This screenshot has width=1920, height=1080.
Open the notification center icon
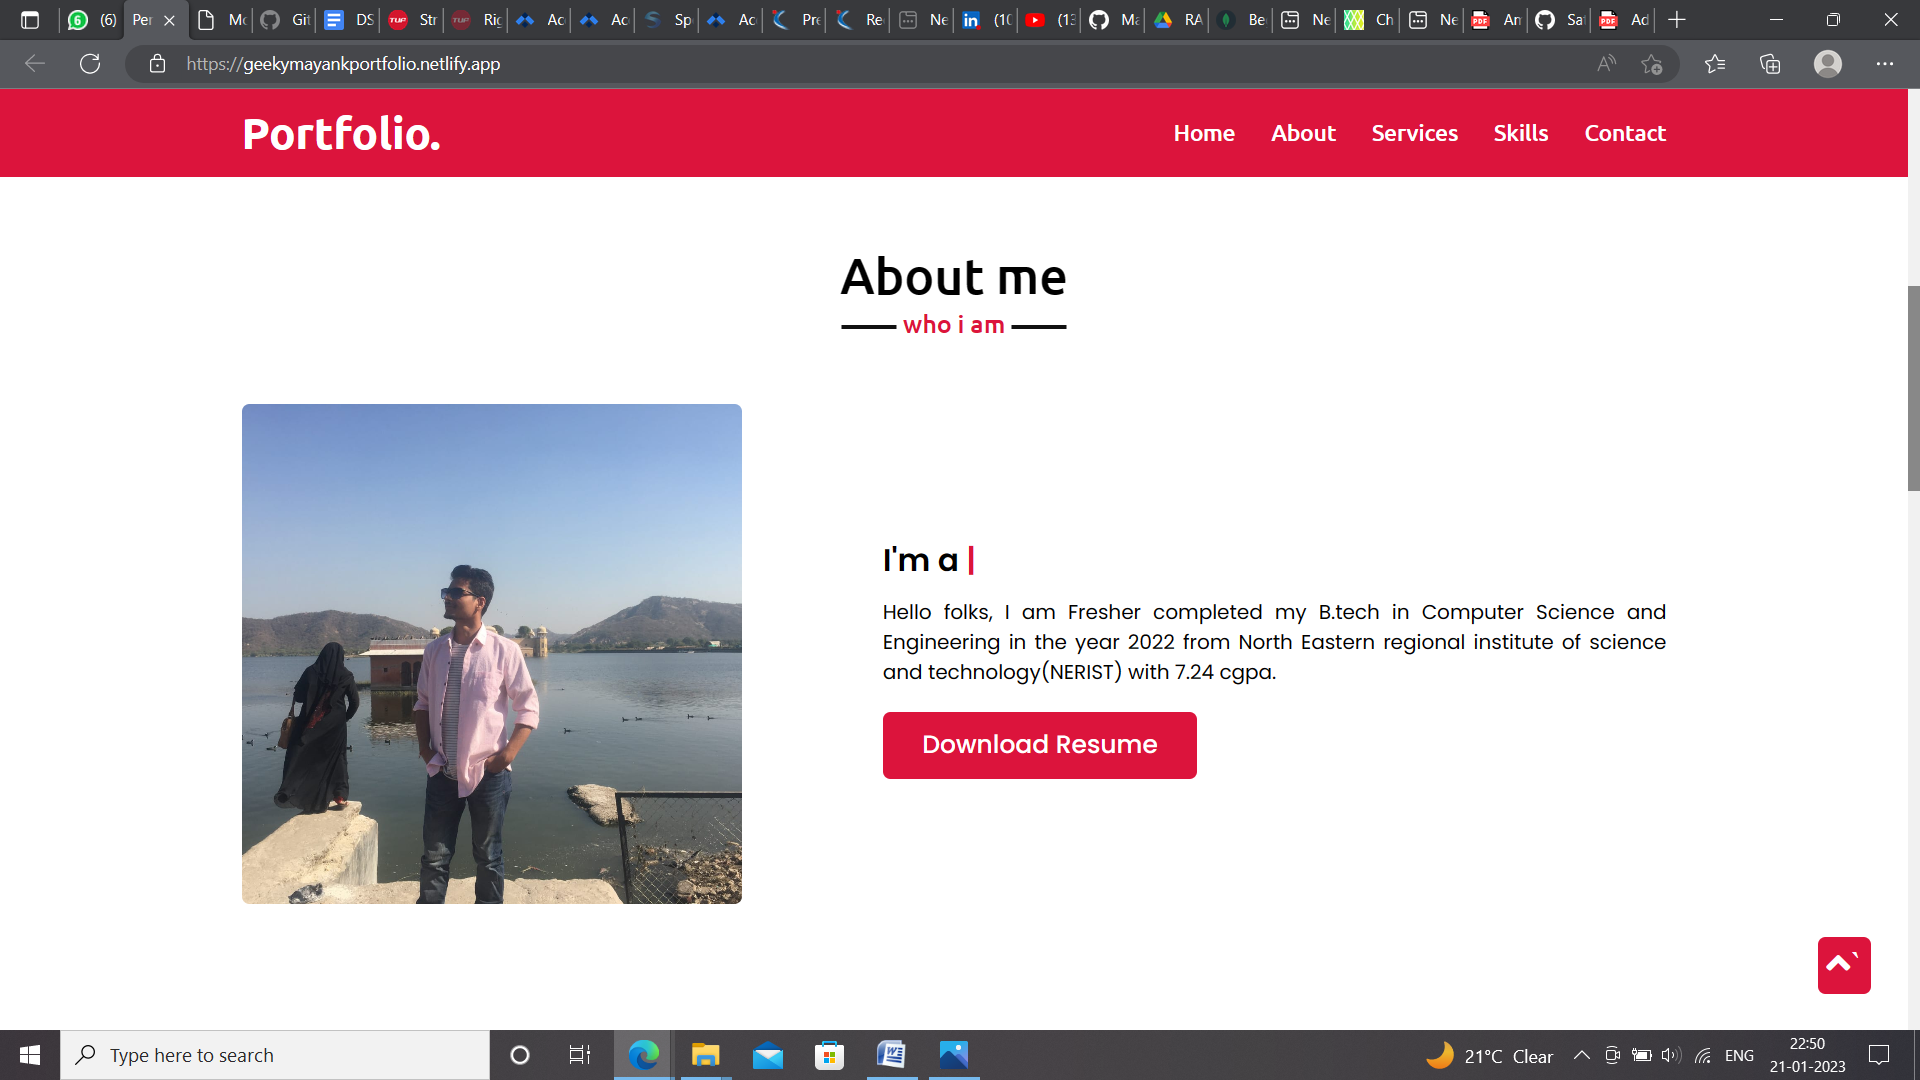(x=1879, y=1055)
